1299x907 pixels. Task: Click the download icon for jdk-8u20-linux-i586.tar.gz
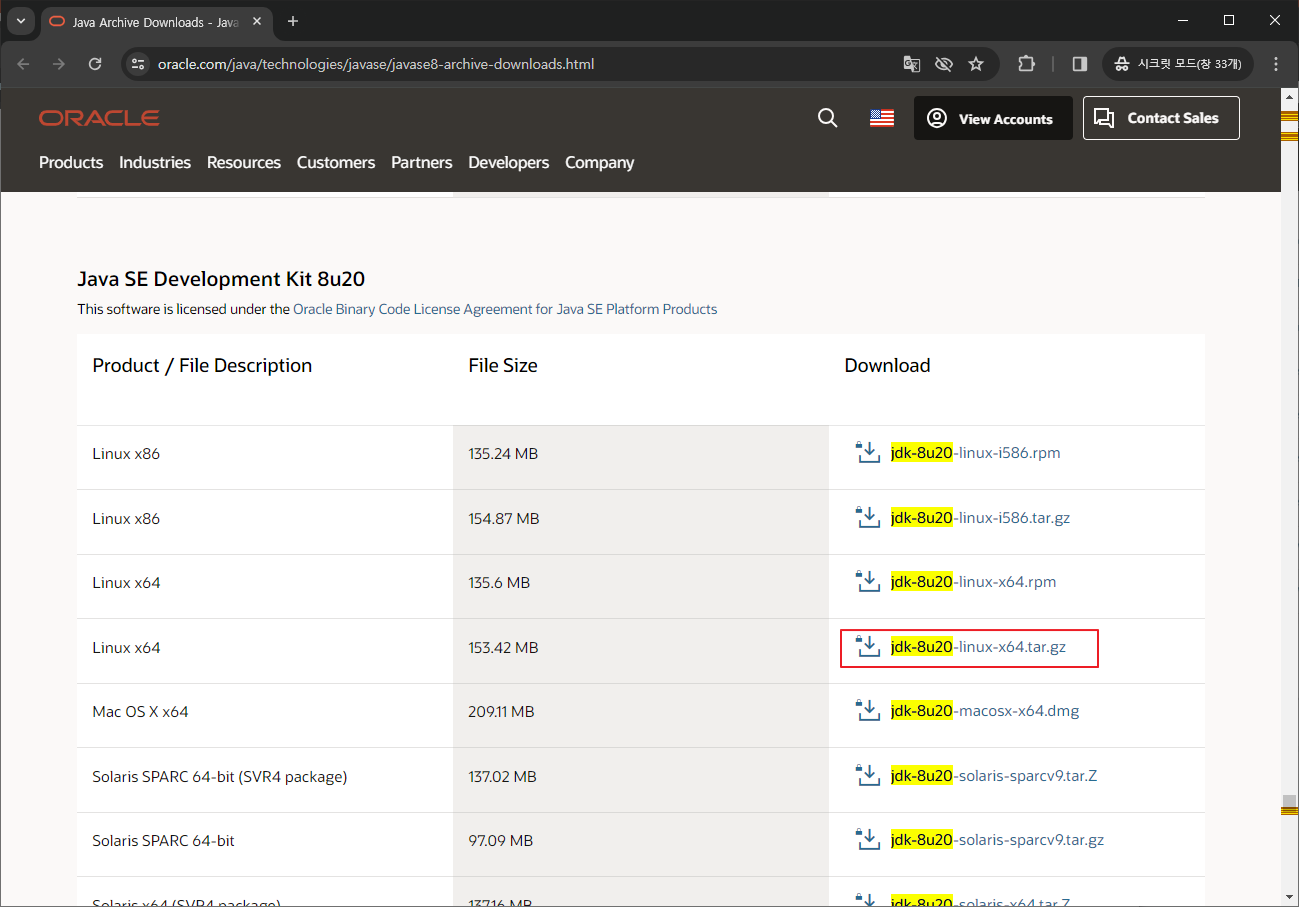tap(867, 517)
